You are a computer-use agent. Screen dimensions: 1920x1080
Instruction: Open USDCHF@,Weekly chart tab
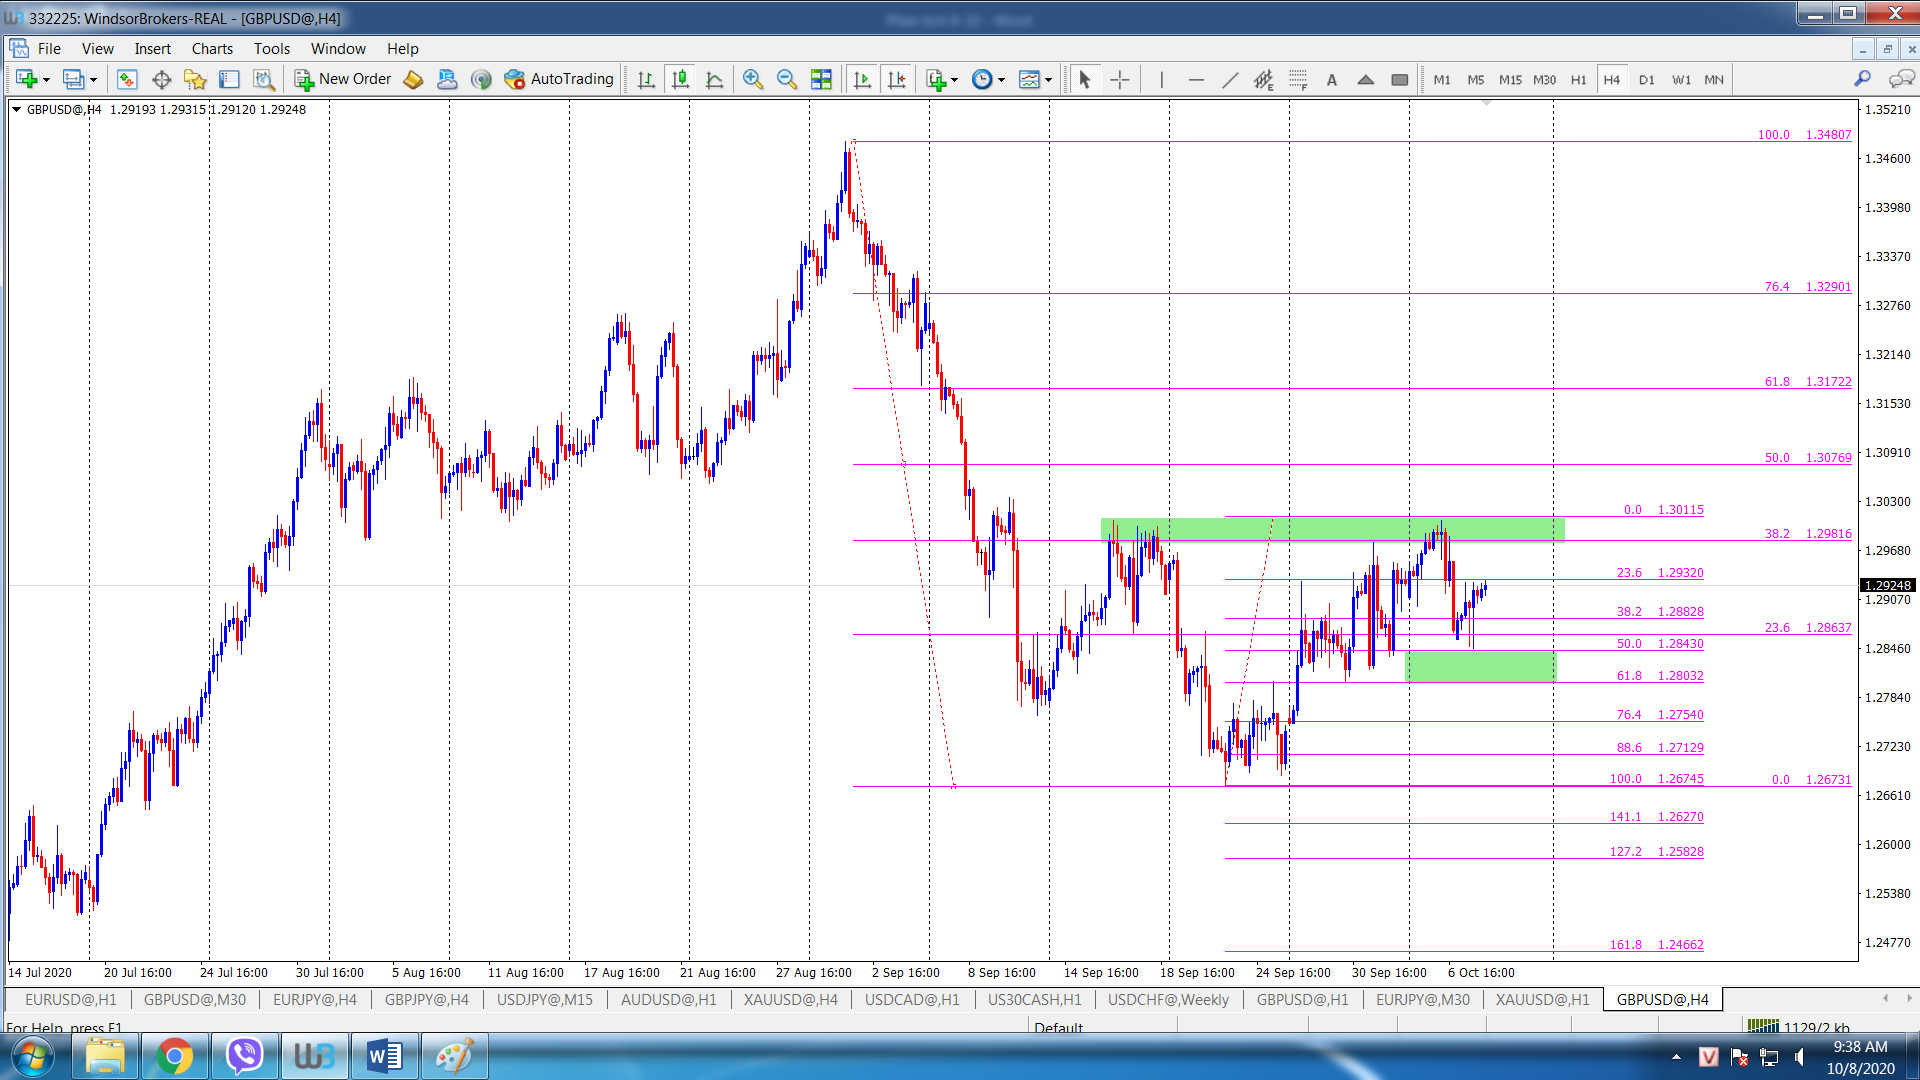pyautogui.click(x=1168, y=999)
